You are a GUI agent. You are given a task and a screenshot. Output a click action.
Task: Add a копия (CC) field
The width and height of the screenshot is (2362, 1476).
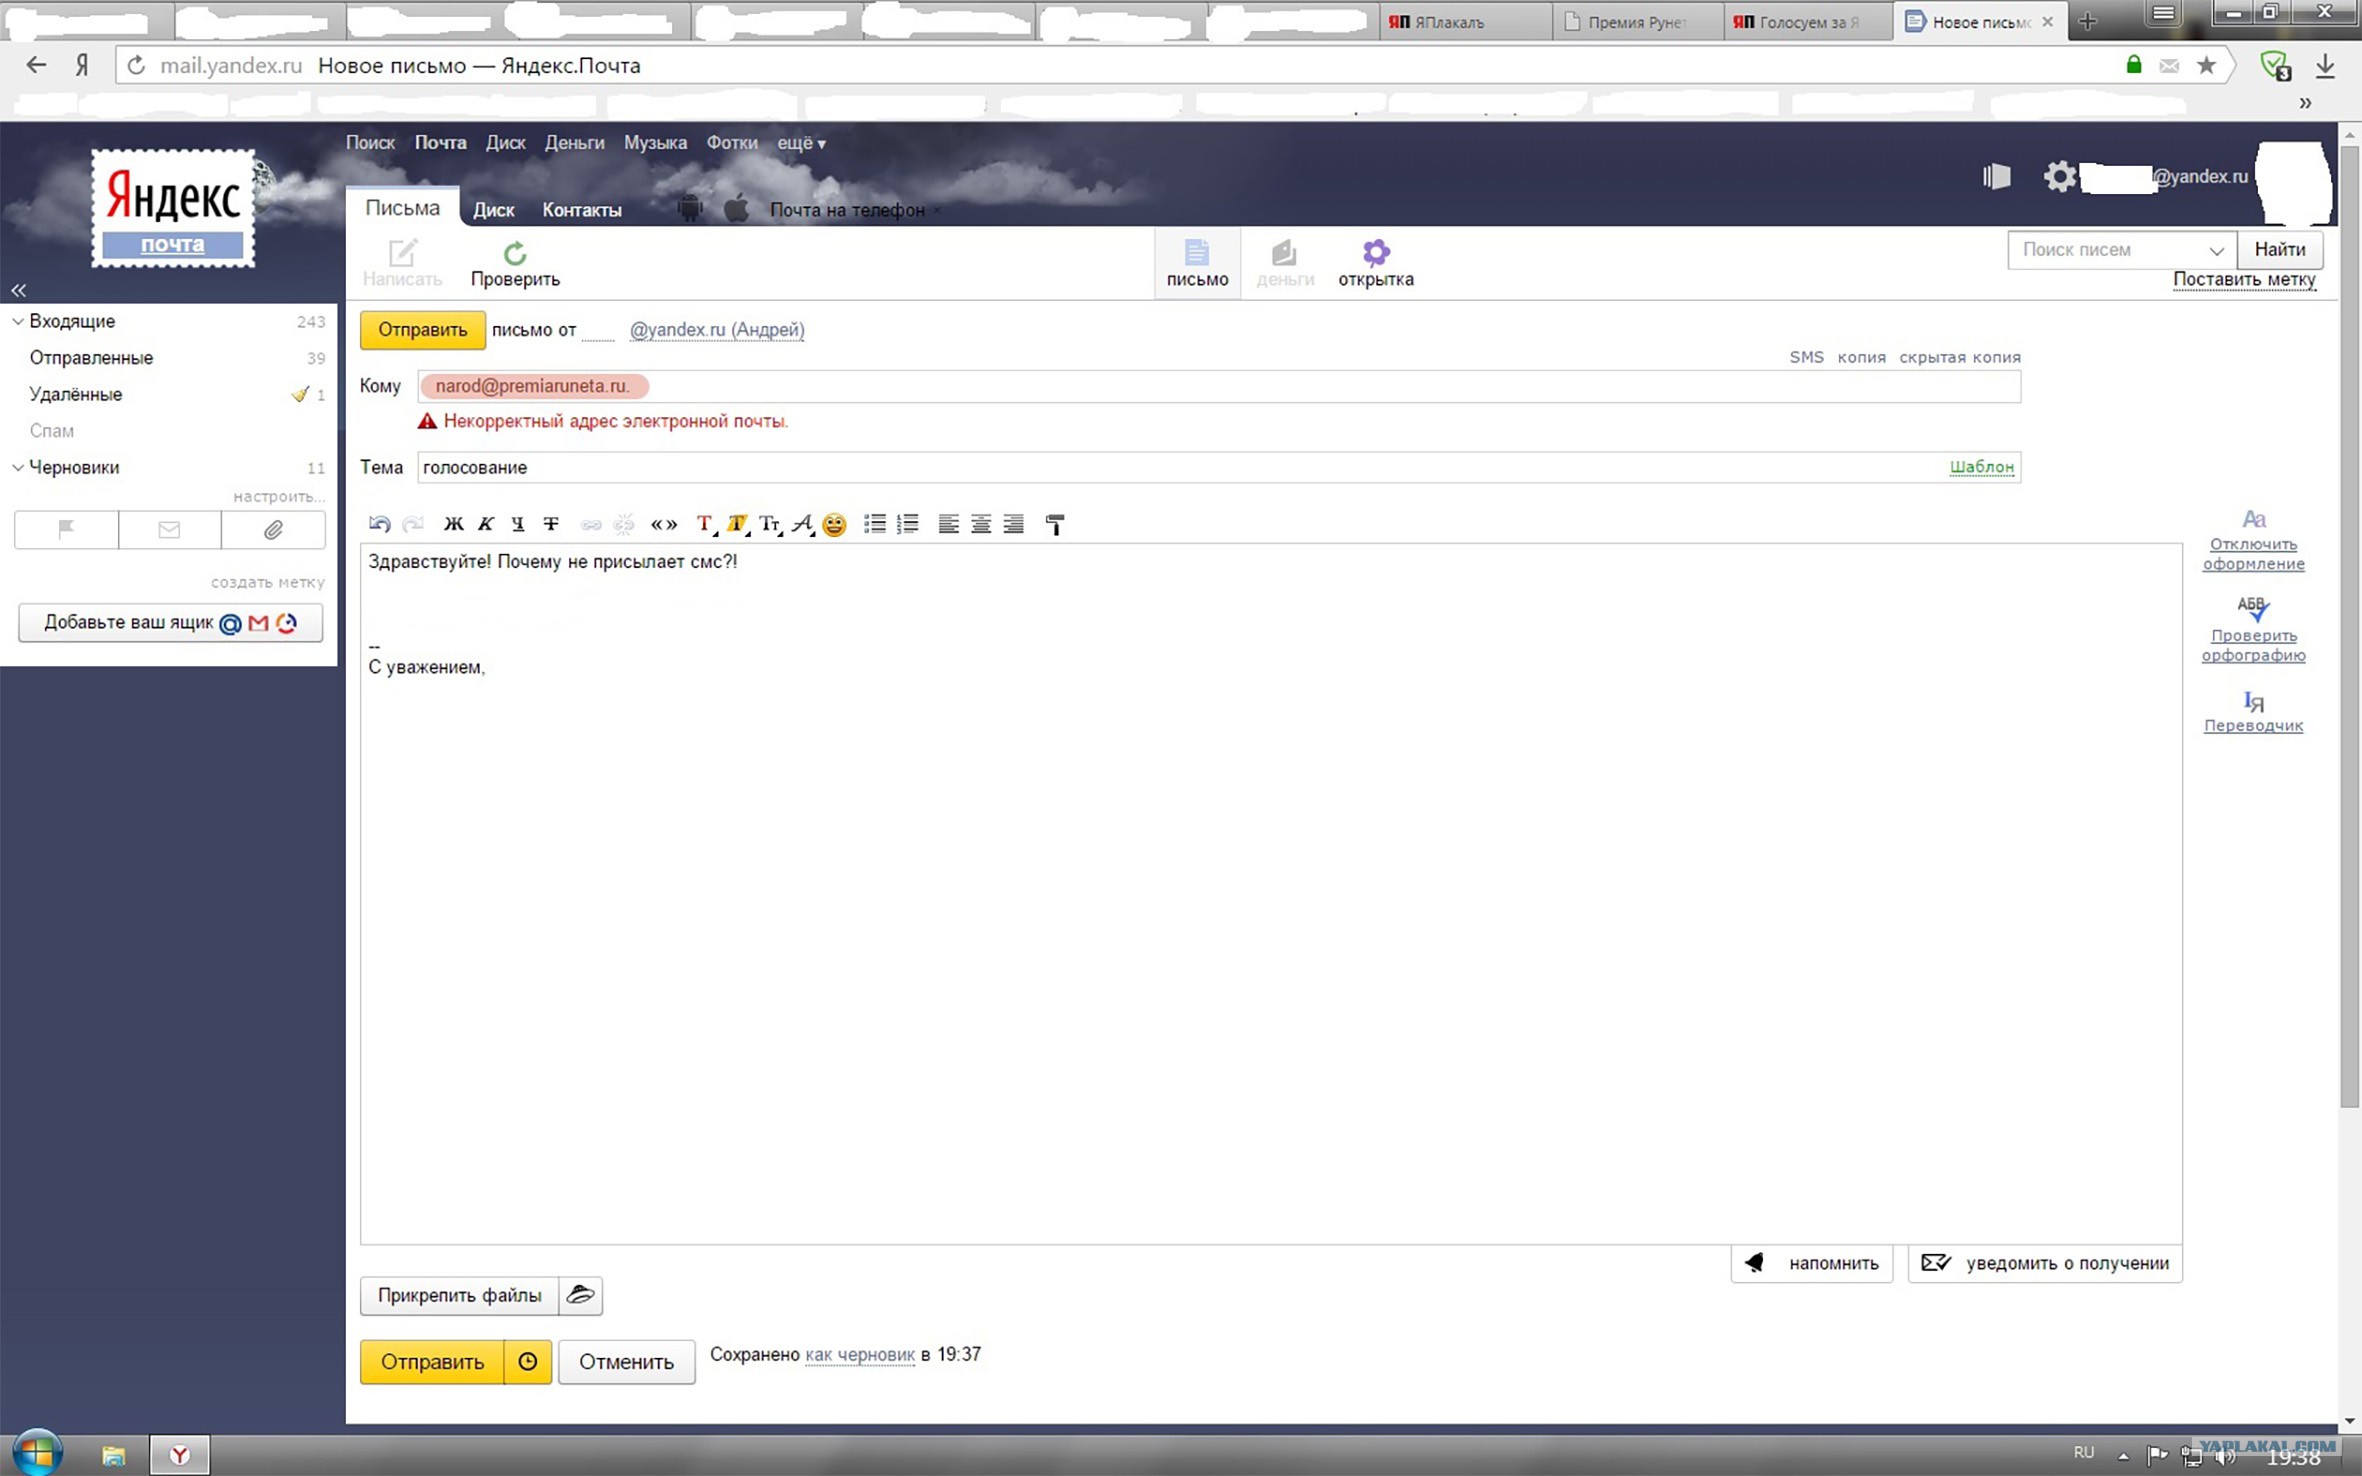pyautogui.click(x=1861, y=357)
